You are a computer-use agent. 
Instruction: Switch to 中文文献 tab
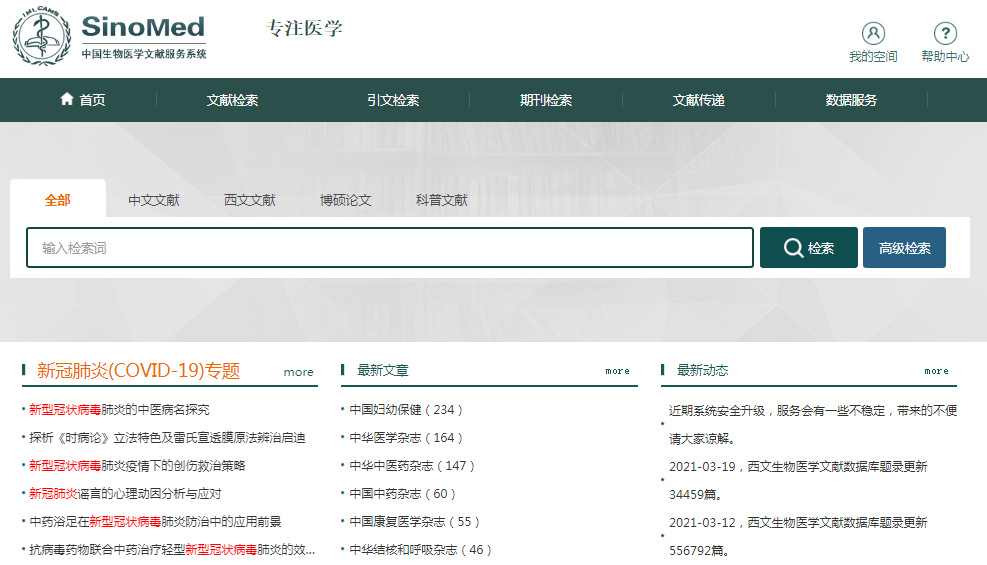tap(154, 200)
